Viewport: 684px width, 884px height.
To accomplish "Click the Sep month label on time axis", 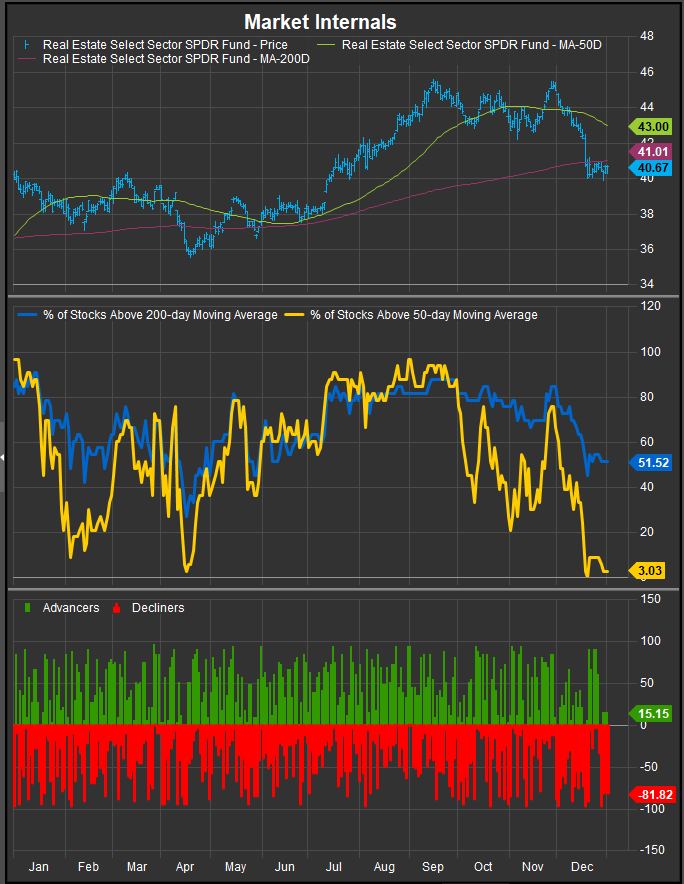I will (x=432, y=864).
